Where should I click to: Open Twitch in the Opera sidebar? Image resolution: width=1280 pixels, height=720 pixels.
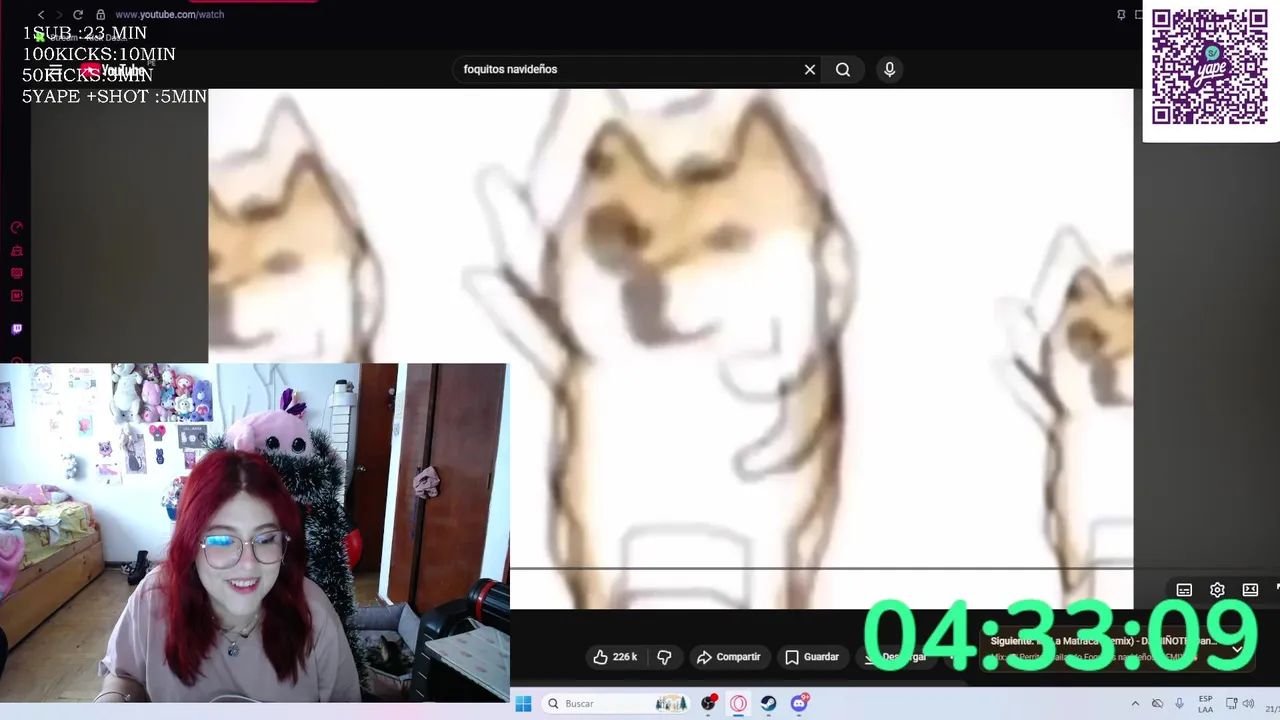tap(16, 329)
